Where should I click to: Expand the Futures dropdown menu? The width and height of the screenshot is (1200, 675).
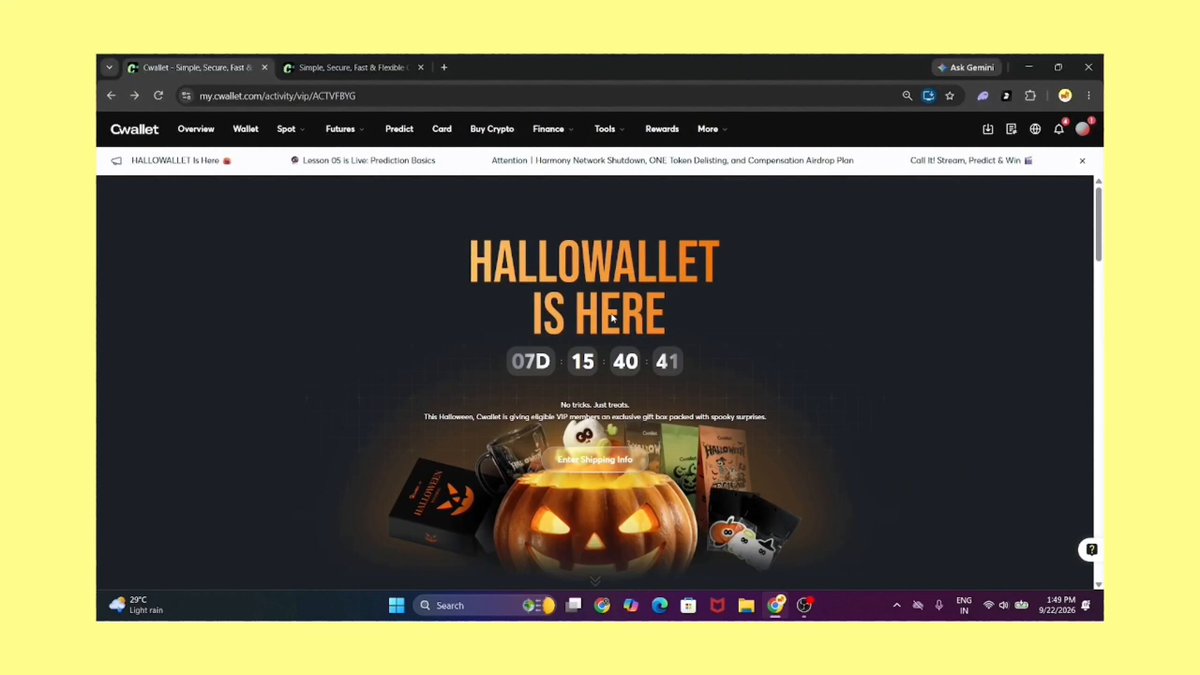(345, 129)
